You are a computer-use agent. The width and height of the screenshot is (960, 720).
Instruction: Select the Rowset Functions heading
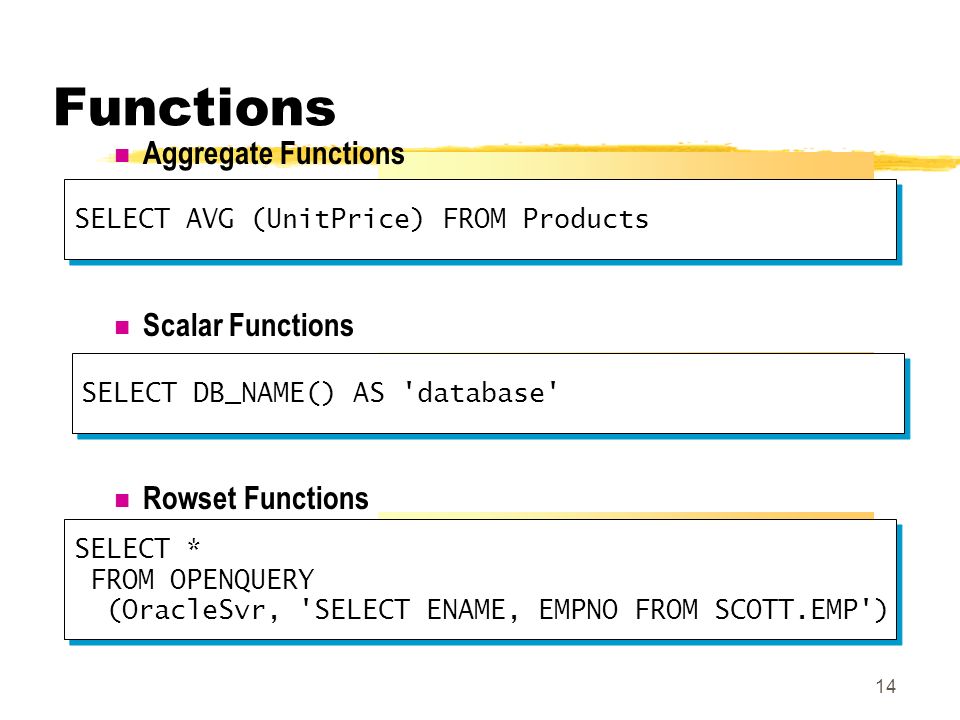(255, 498)
